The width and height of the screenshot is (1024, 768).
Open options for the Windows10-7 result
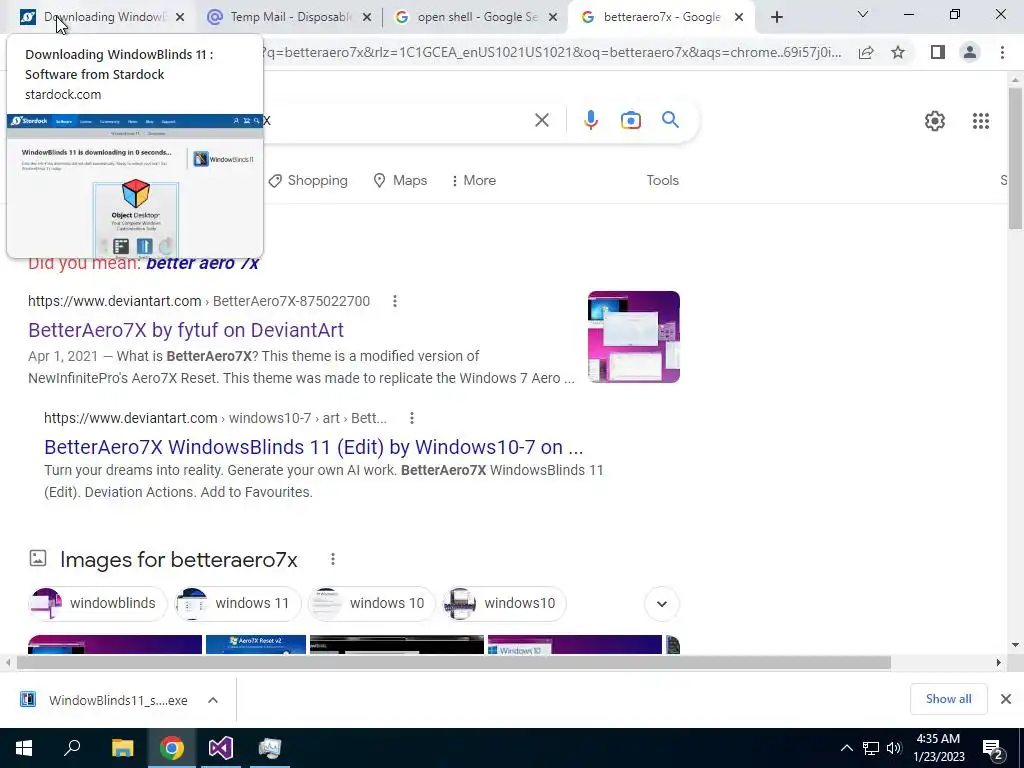[411, 418]
